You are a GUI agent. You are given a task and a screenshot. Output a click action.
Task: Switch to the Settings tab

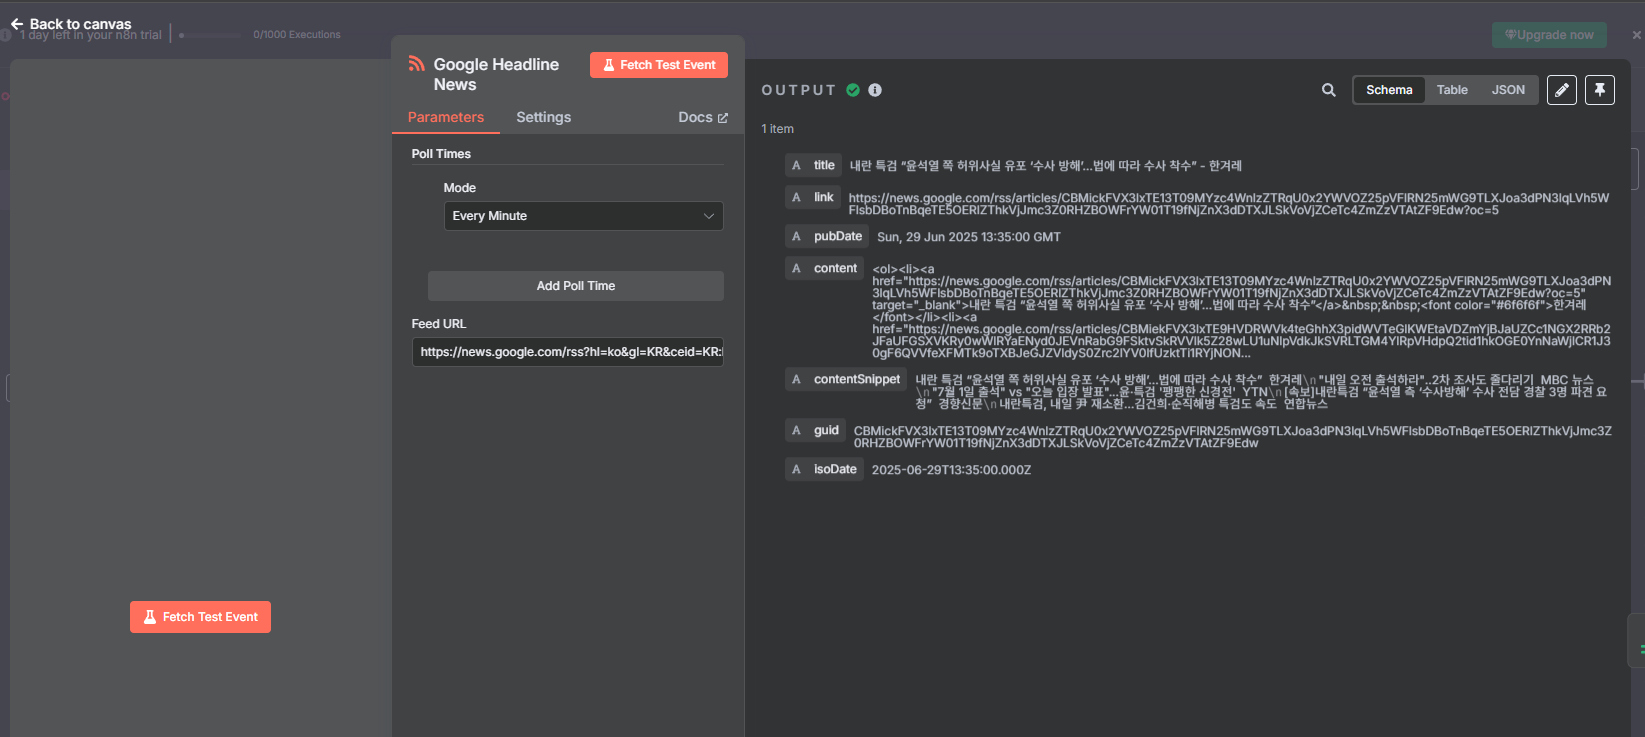544,117
